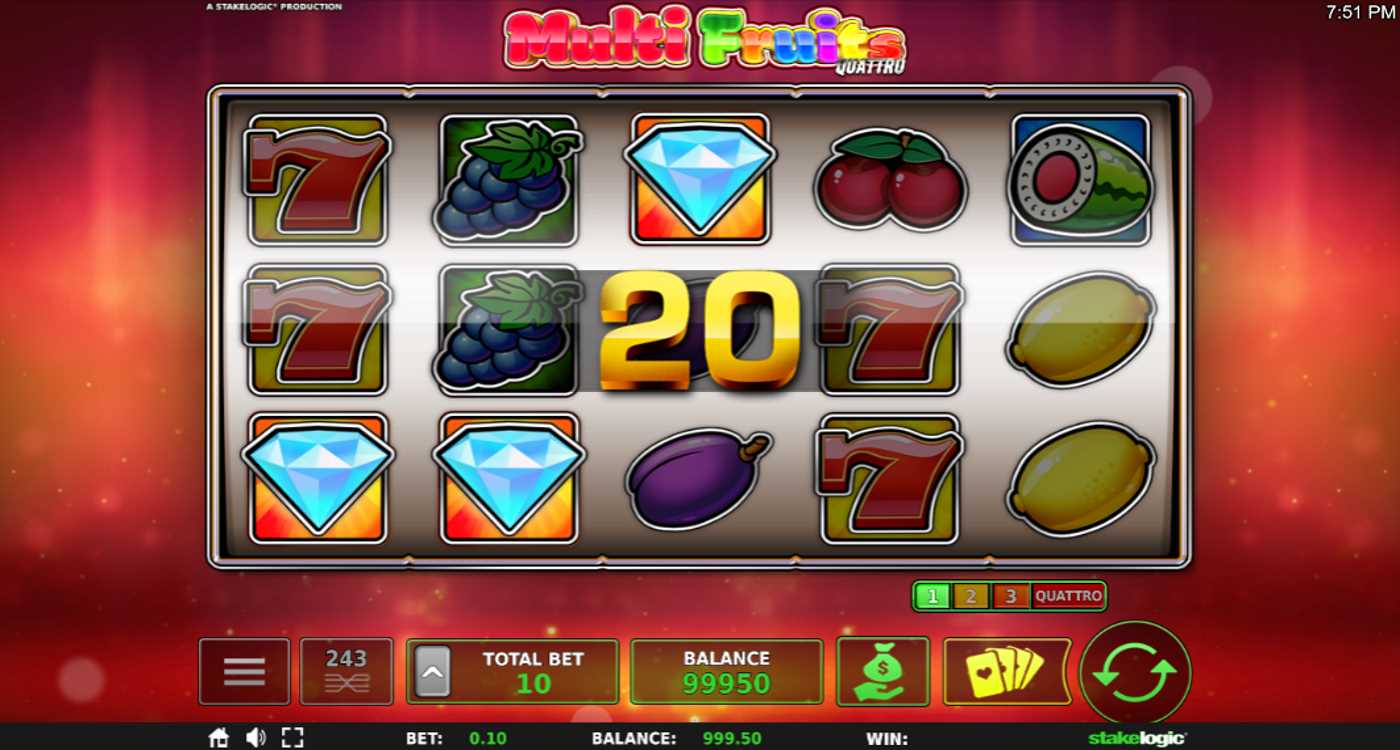The height and width of the screenshot is (750, 1400).
Task: Click the BALANCE display
Action: click(x=726, y=671)
